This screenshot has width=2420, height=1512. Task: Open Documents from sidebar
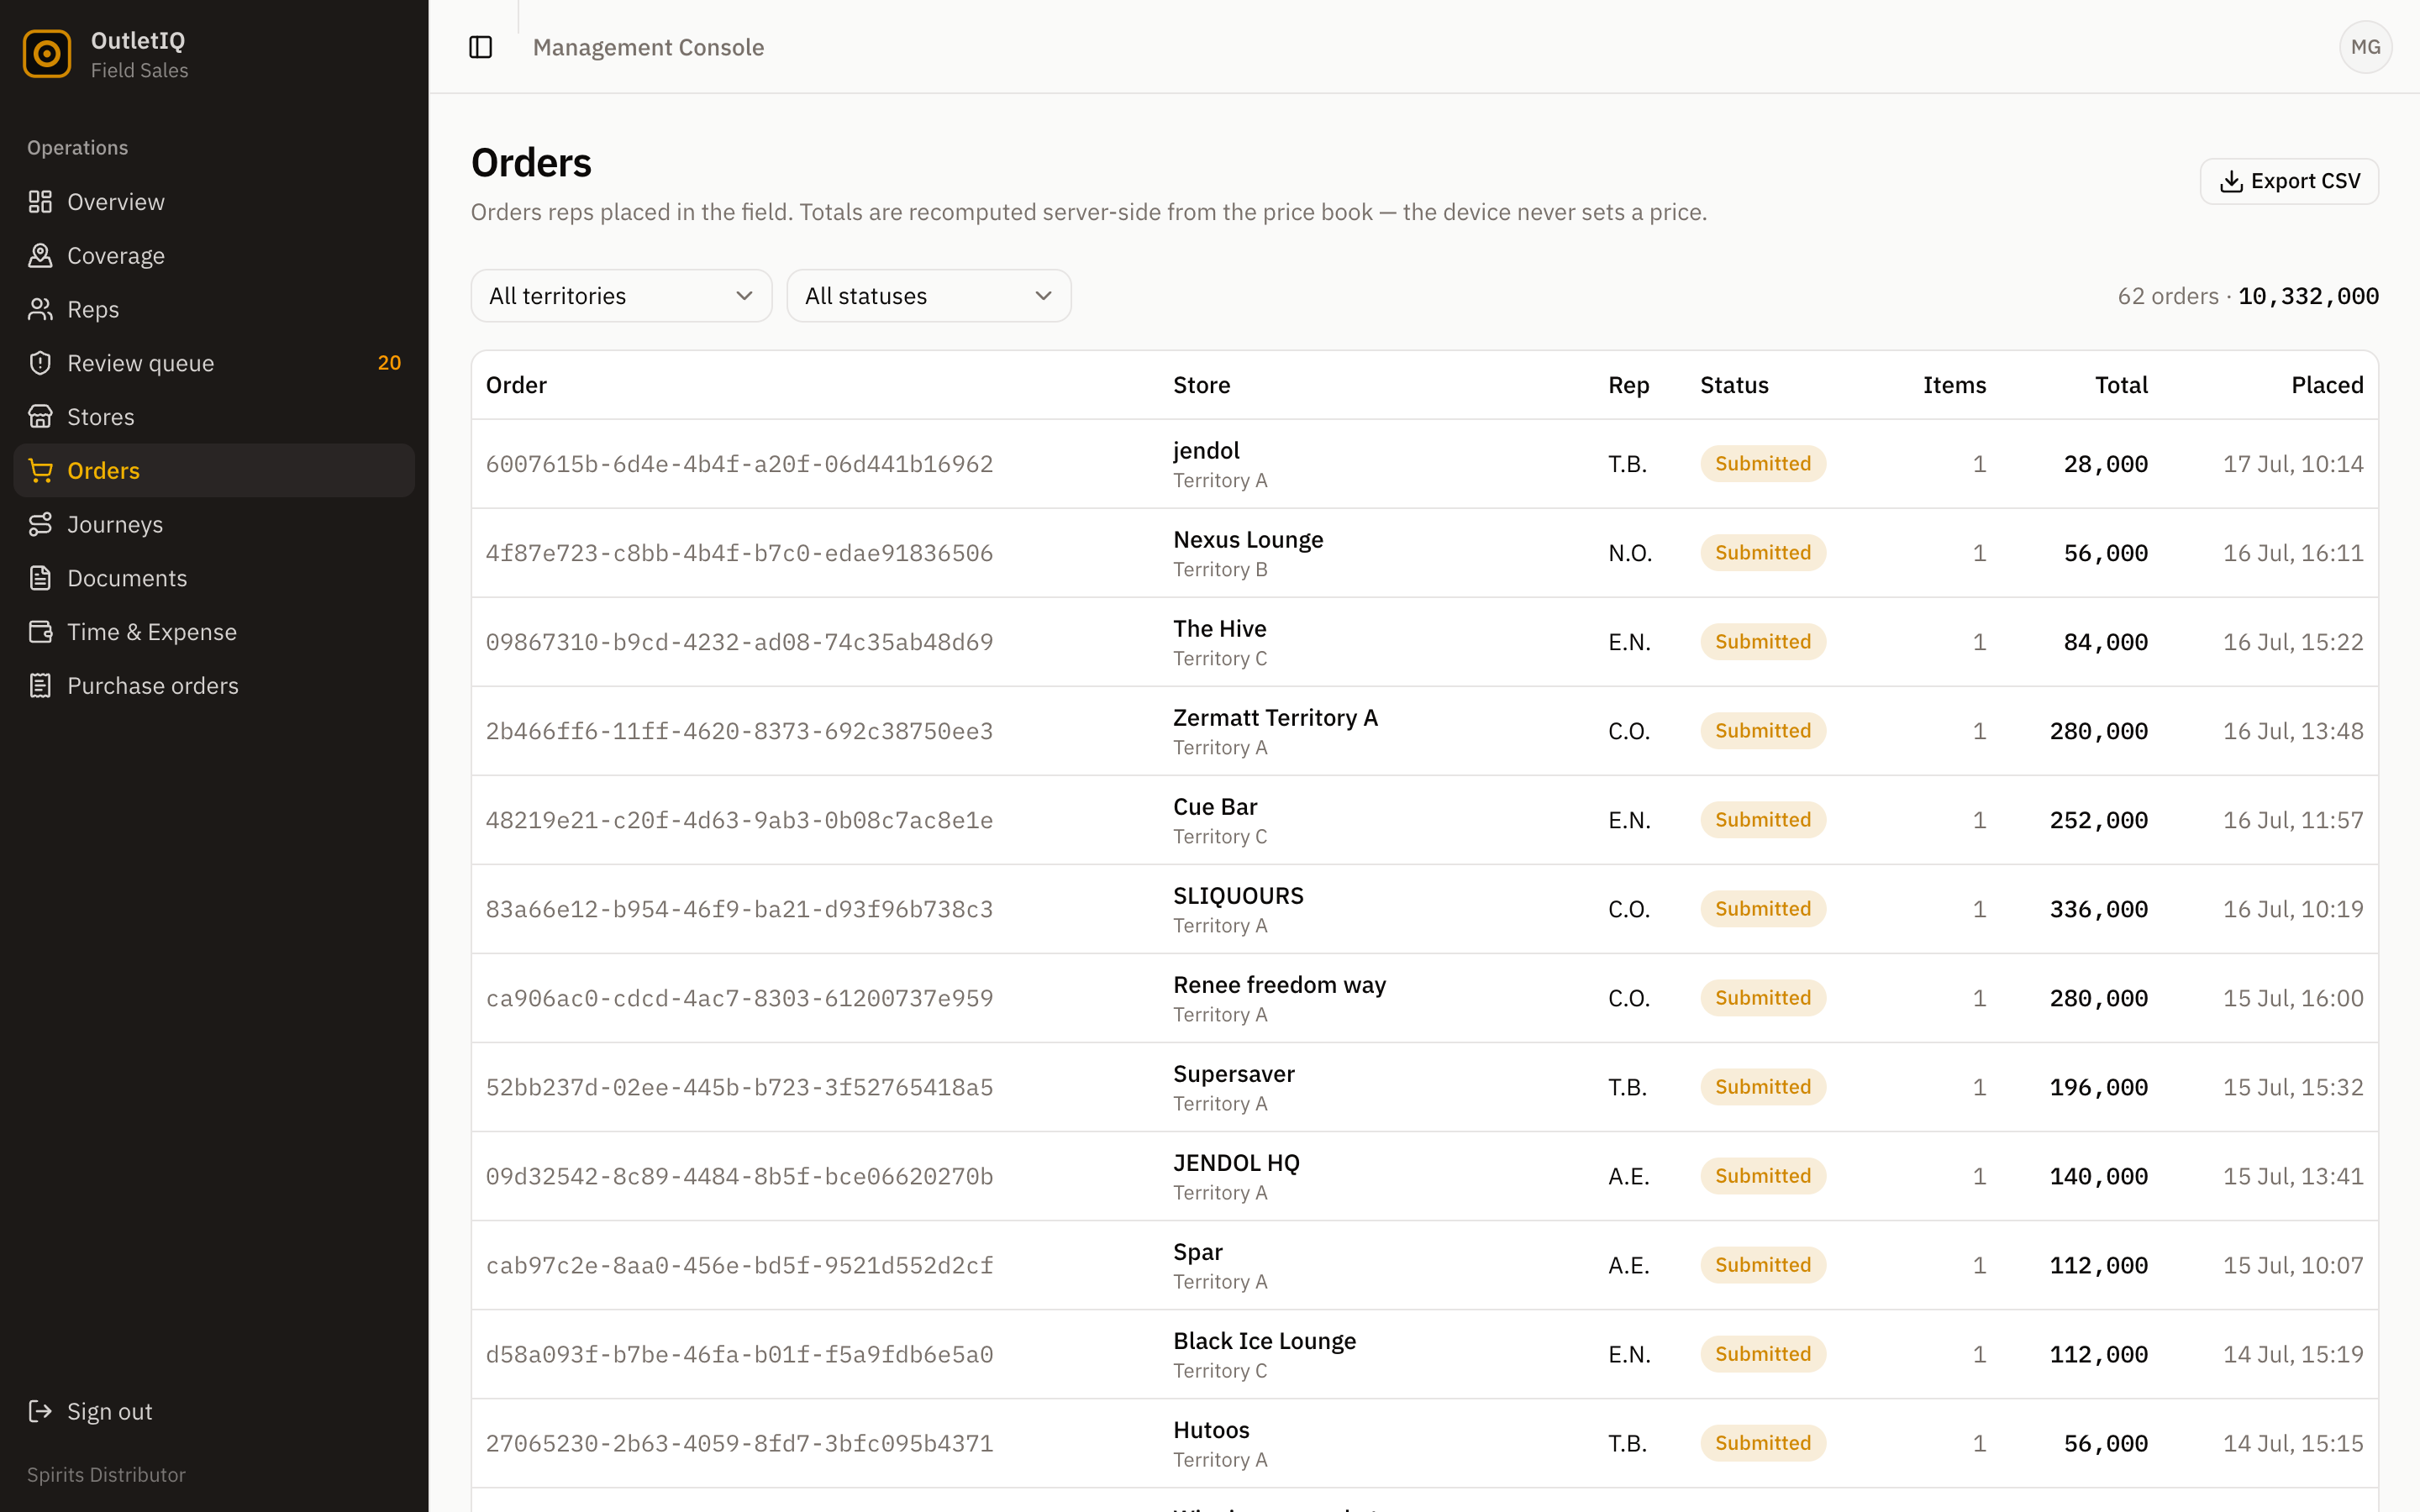pos(214,578)
